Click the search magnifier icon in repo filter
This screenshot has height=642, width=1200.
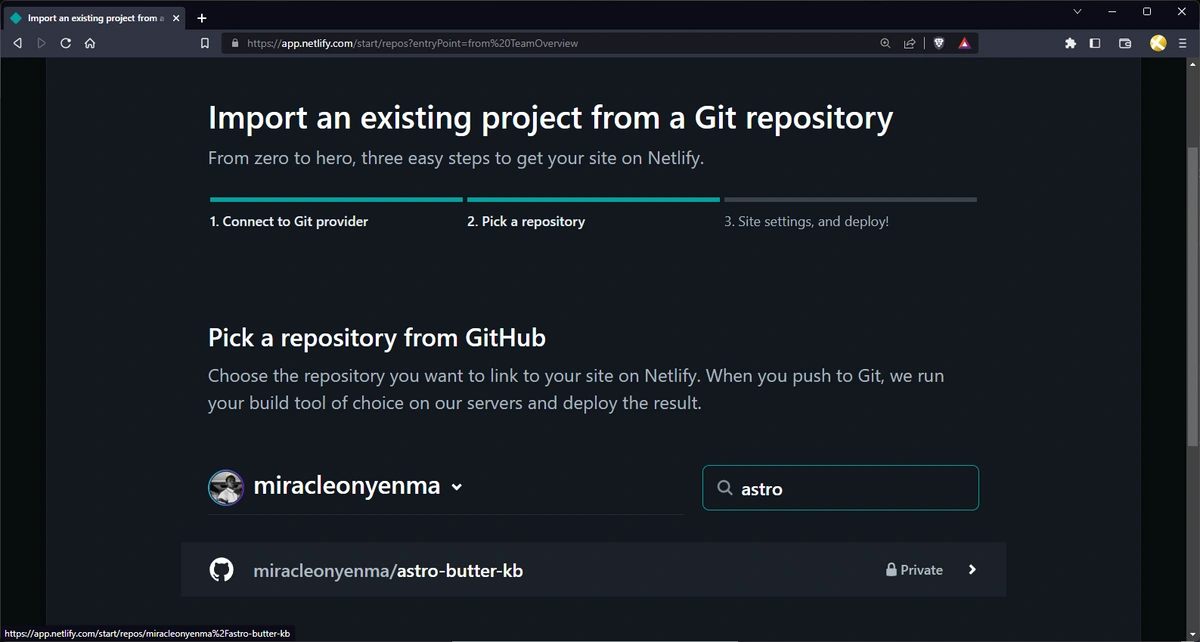pyautogui.click(x=725, y=488)
